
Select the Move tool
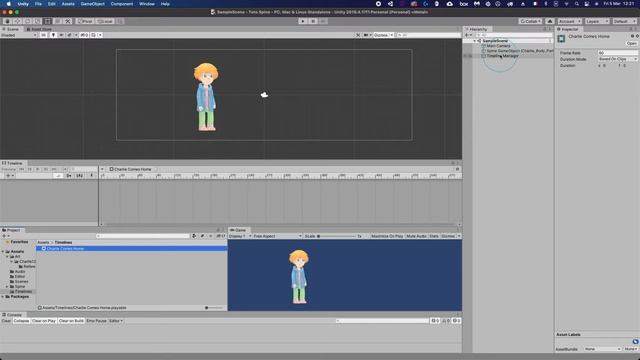pyautogui.click(x=17, y=21)
